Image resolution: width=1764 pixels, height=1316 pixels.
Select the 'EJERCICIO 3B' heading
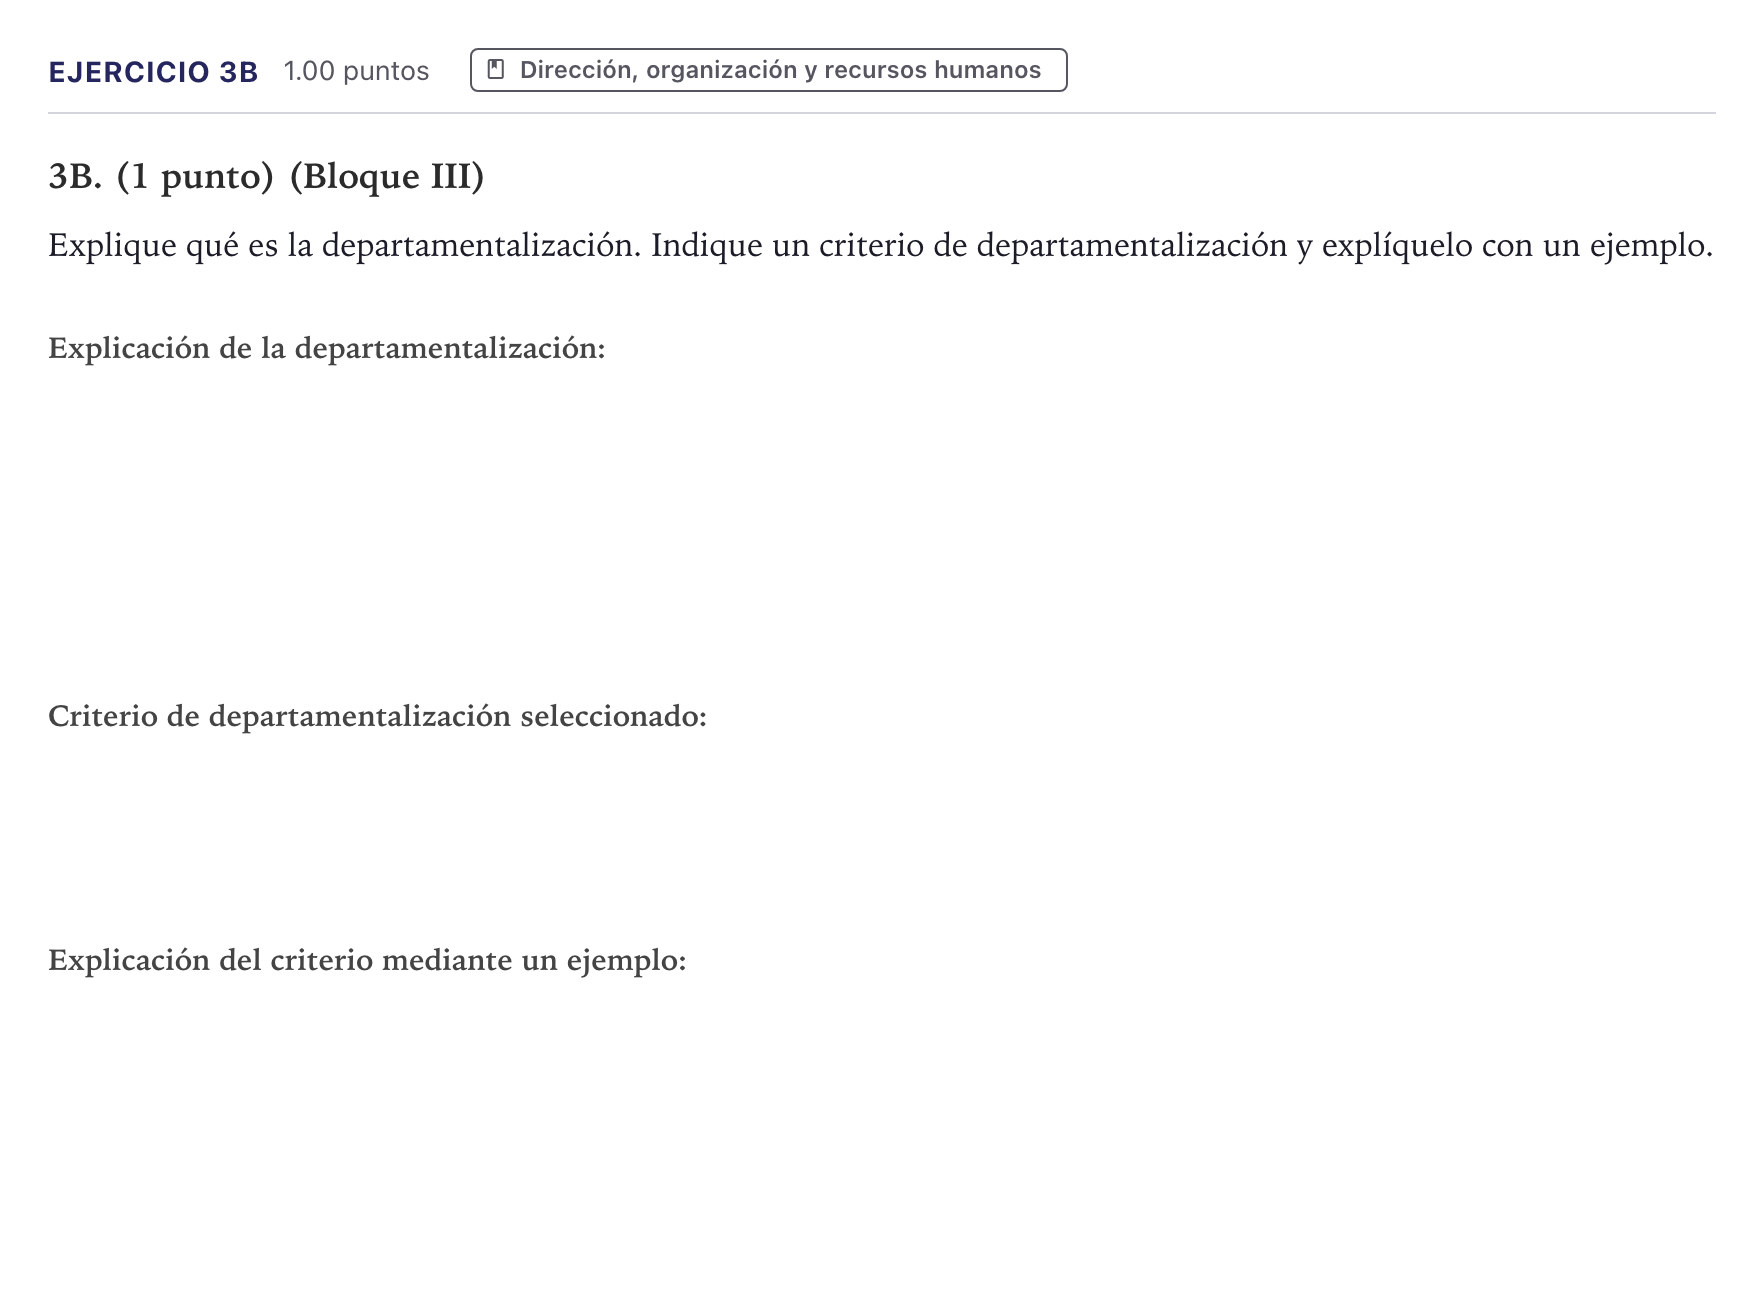coord(153,72)
